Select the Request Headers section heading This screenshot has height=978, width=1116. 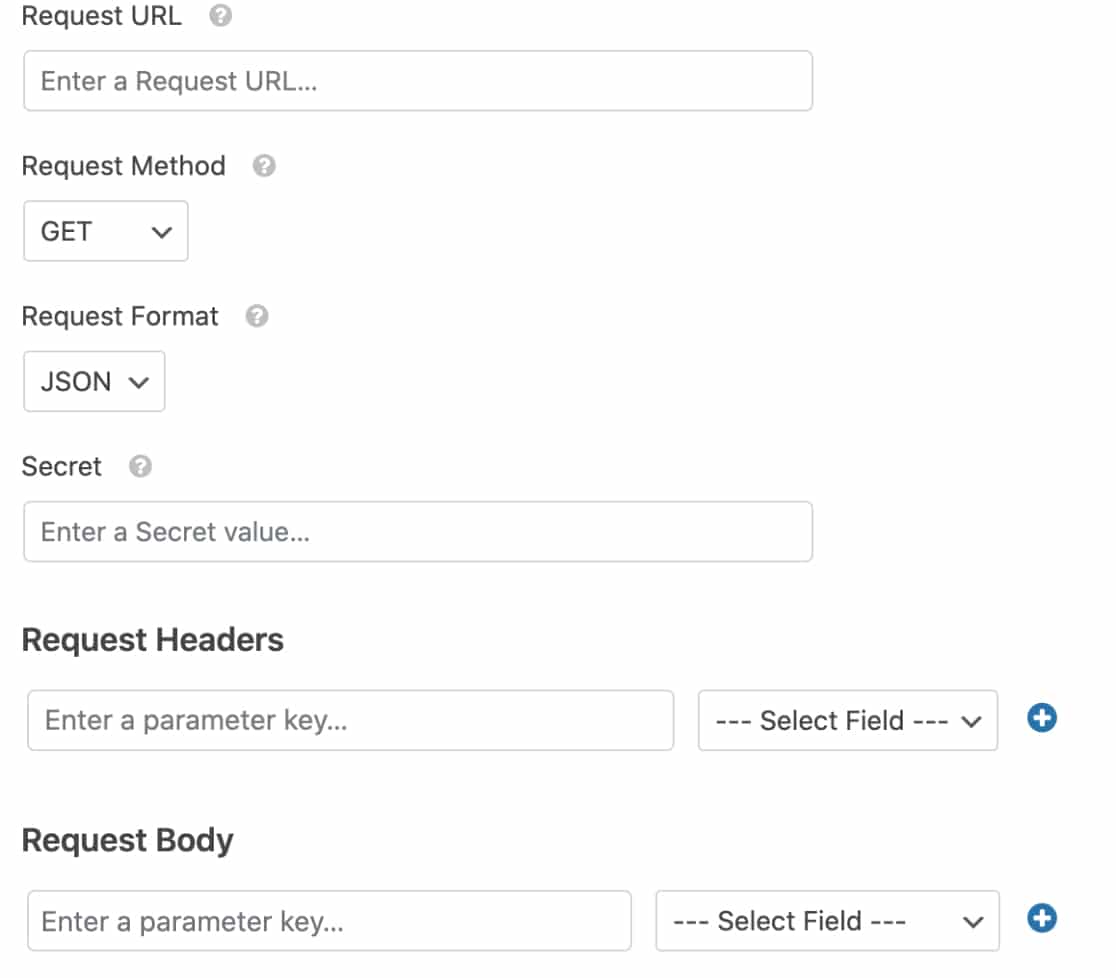point(153,639)
